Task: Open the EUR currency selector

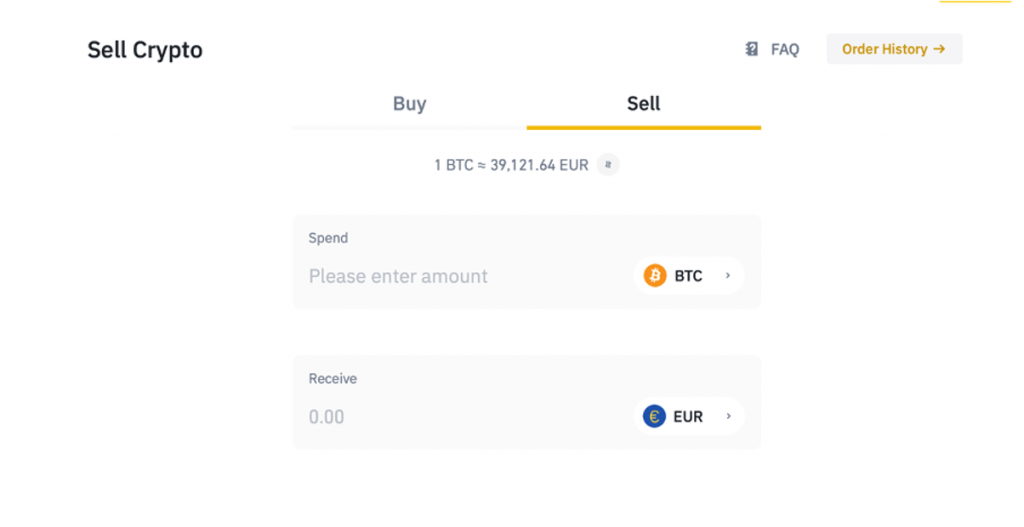Action: click(688, 416)
